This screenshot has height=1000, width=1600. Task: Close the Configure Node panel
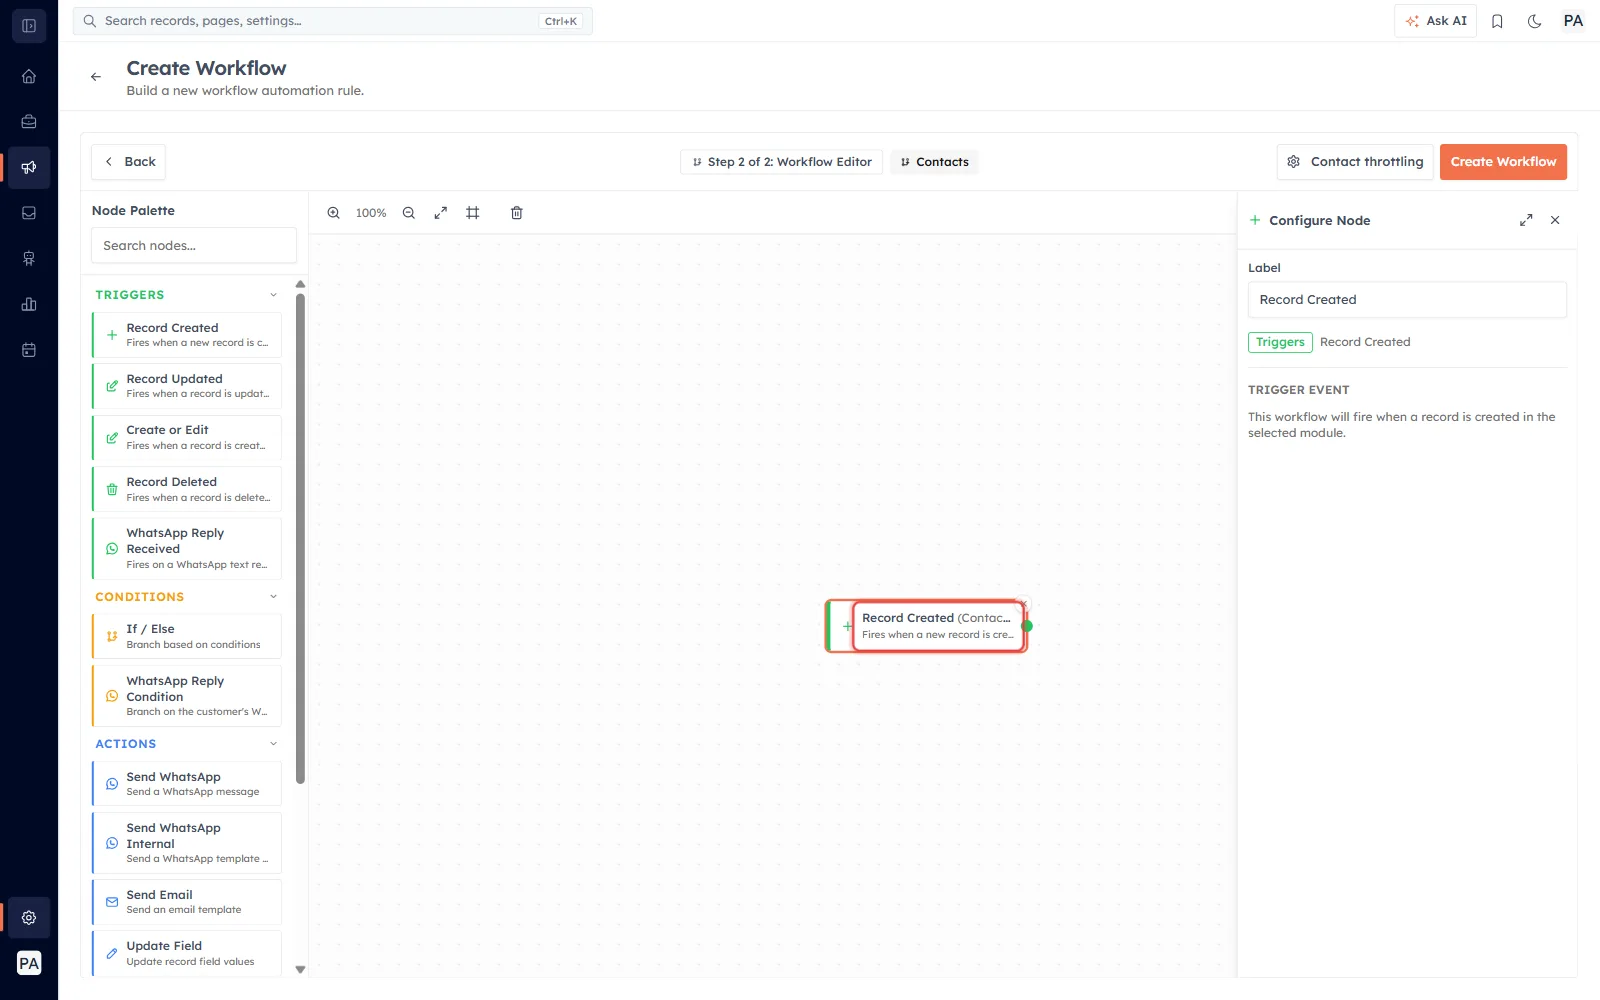click(x=1555, y=220)
